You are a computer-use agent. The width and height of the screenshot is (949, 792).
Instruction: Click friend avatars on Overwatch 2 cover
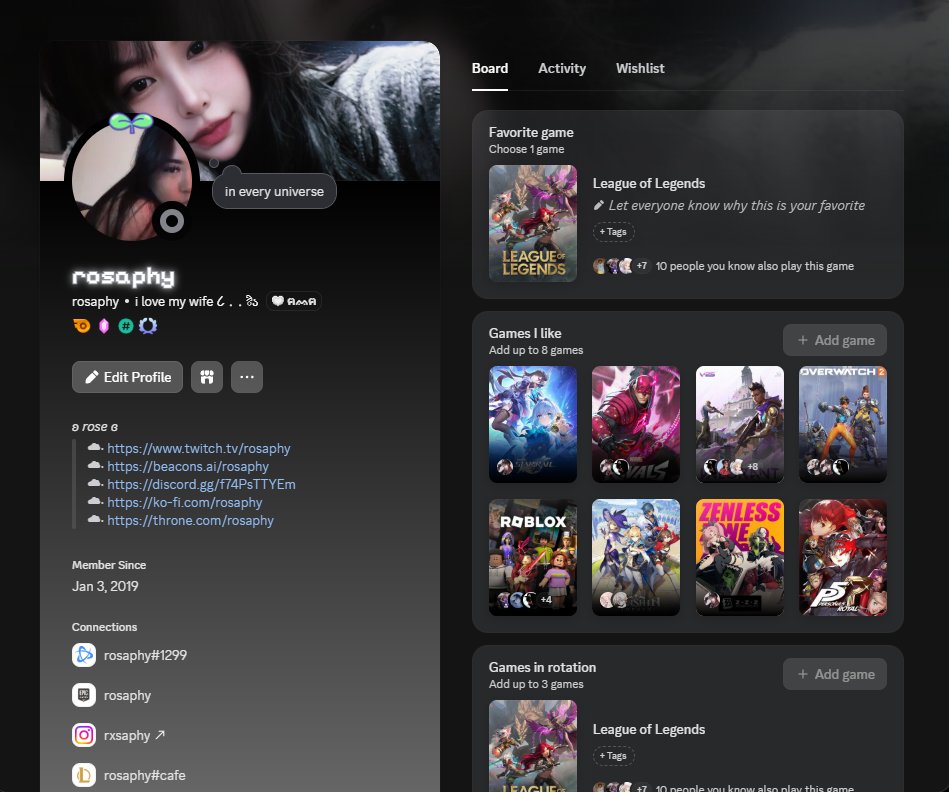[x=827, y=466]
